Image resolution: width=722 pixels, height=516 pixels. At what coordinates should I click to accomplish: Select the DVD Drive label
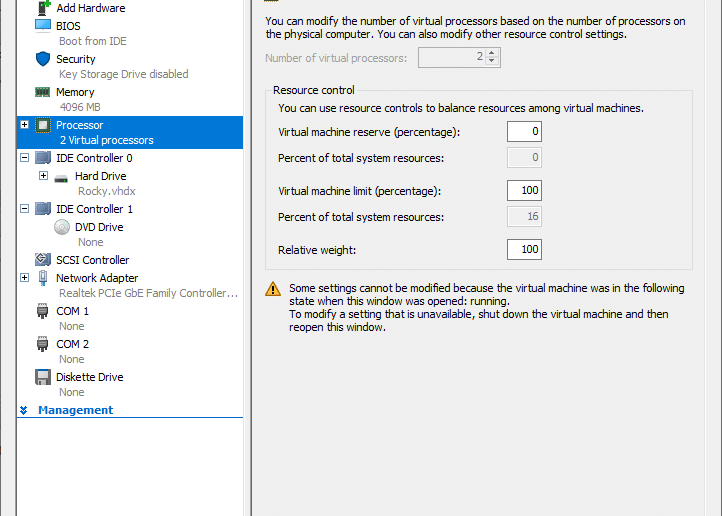point(99,227)
